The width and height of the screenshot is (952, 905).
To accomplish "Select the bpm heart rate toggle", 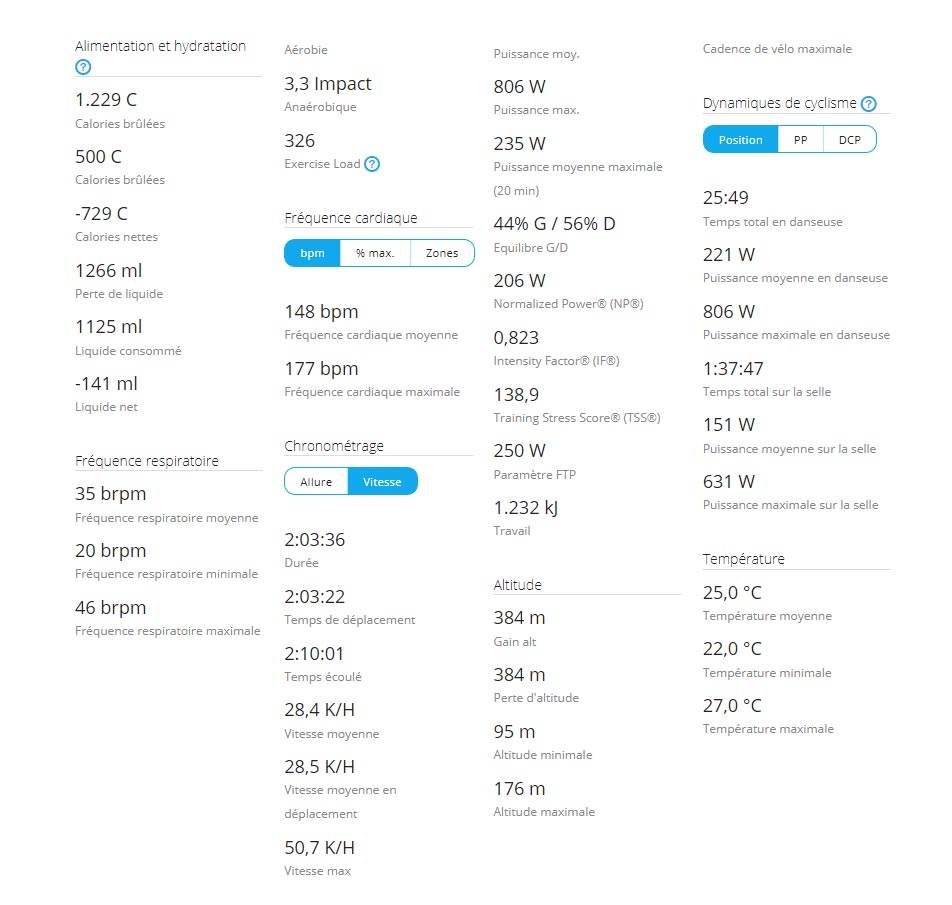I will pyautogui.click(x=312, y=253).
